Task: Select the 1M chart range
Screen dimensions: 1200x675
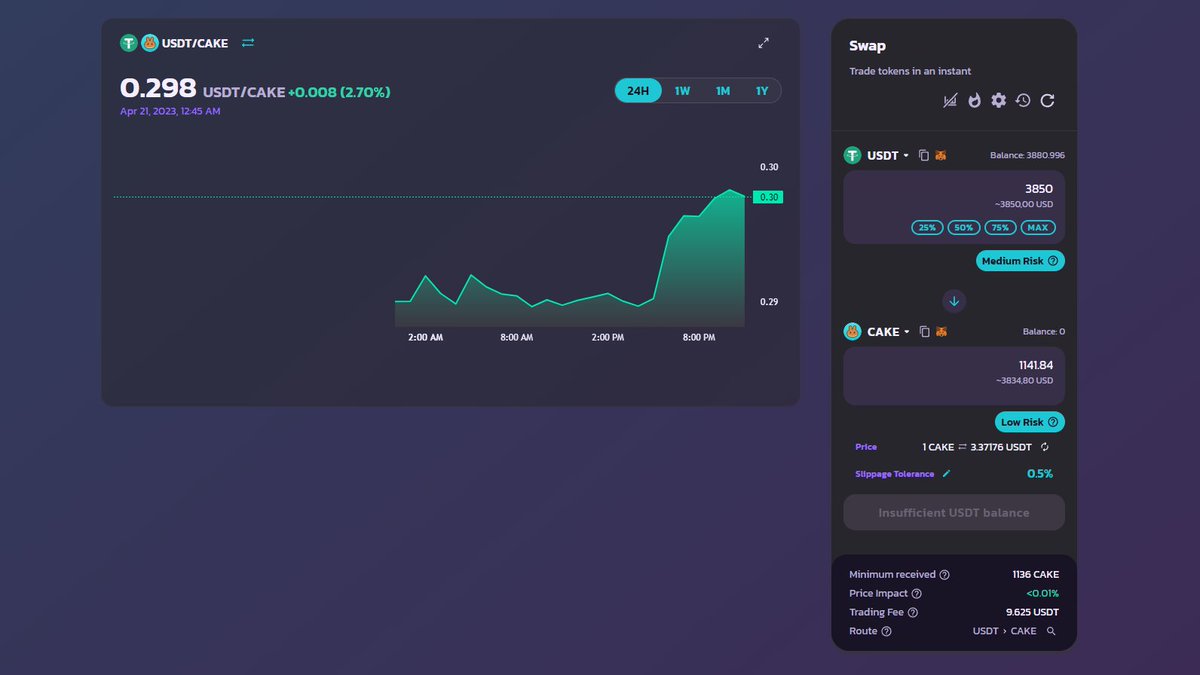Action: coord(722,91)
